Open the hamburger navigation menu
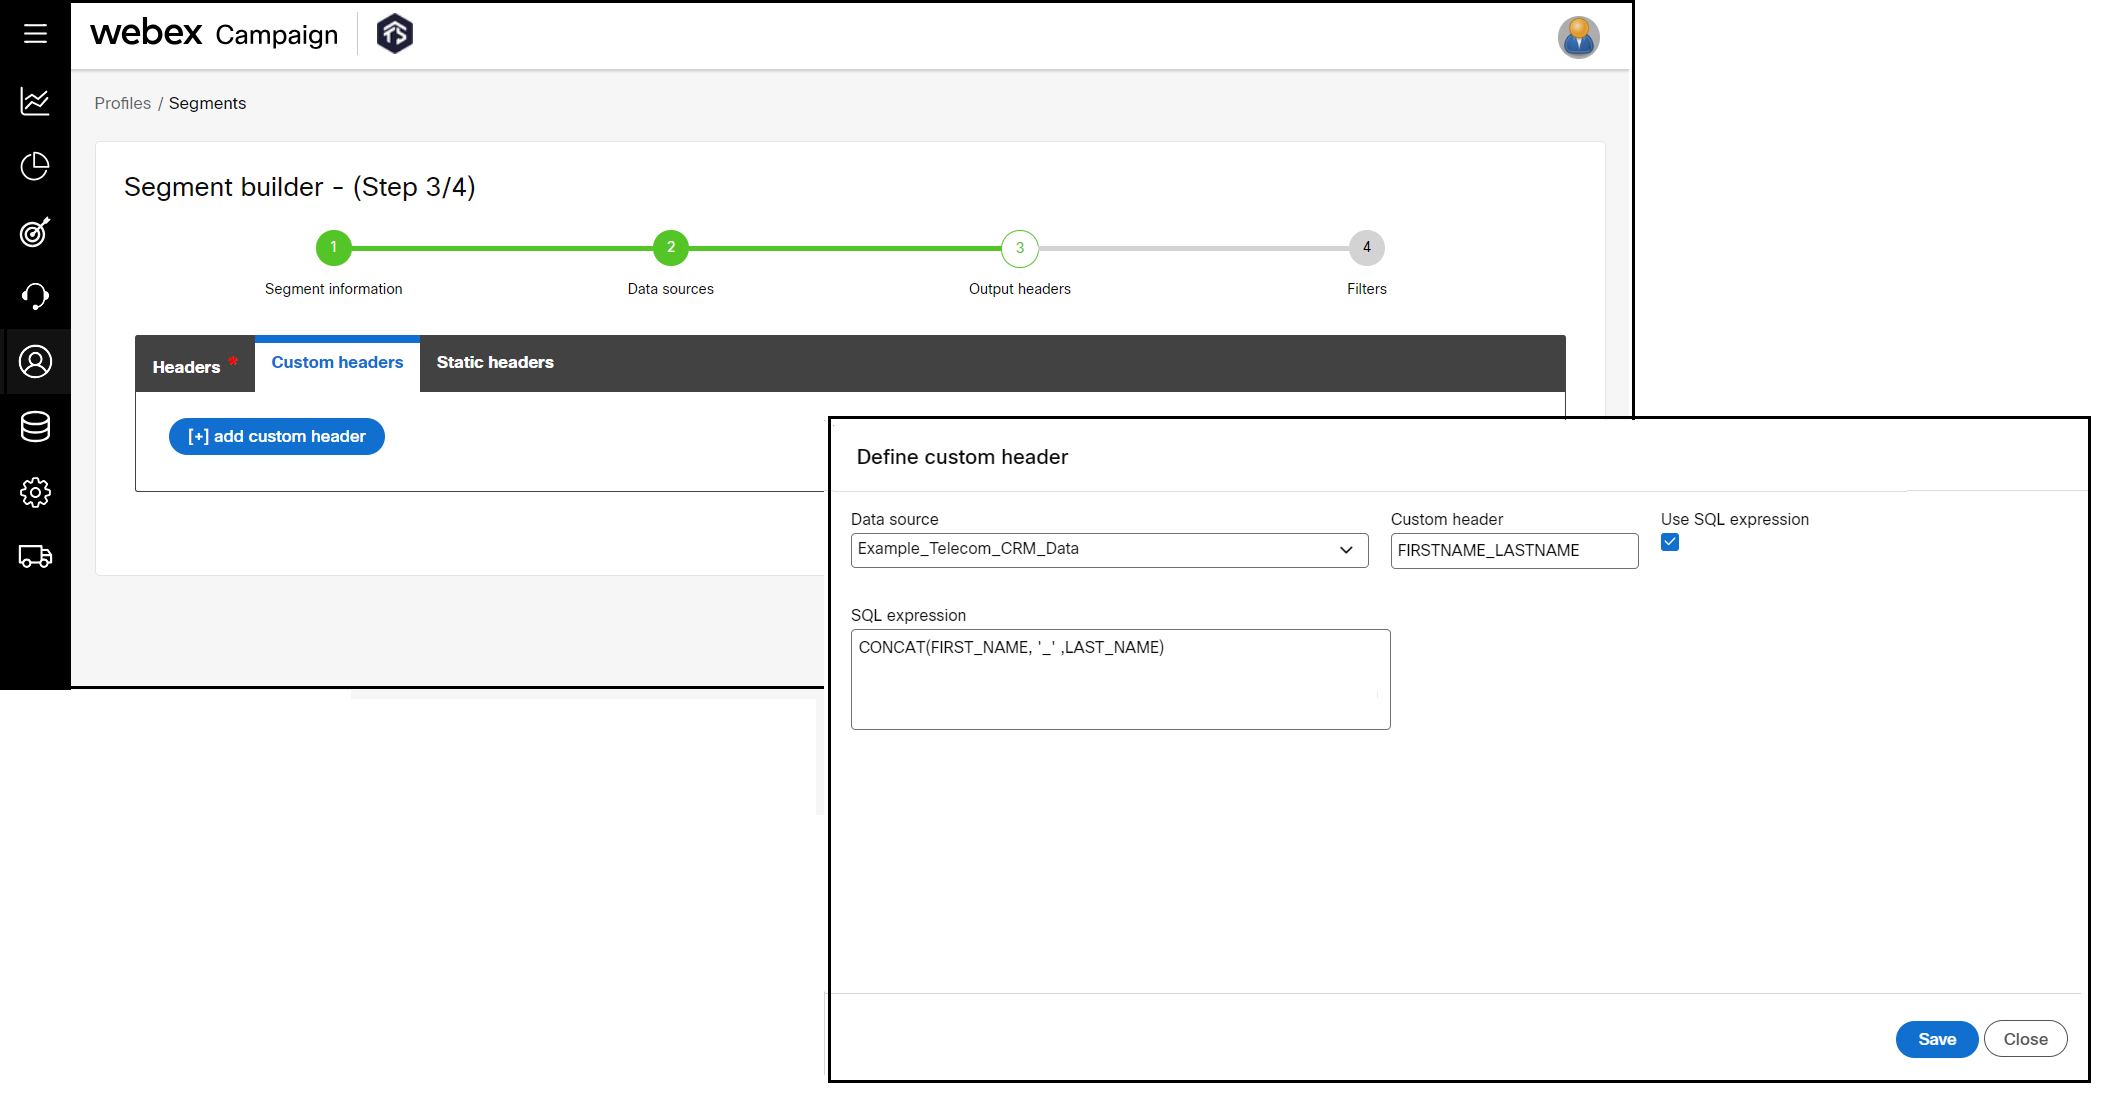The image size is (2120, 1102). coord(35,33)
